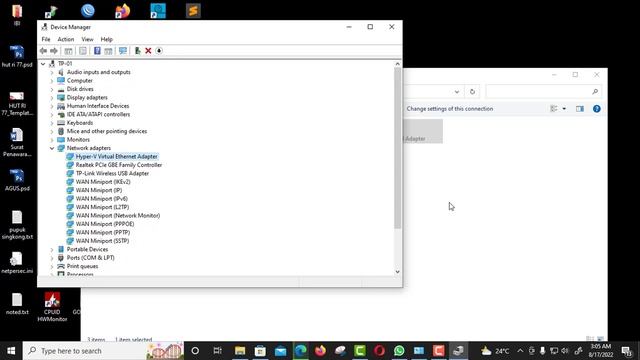640x360 pixels.
Task: Open WhatsApp from the taskbar
Action: 399,351
